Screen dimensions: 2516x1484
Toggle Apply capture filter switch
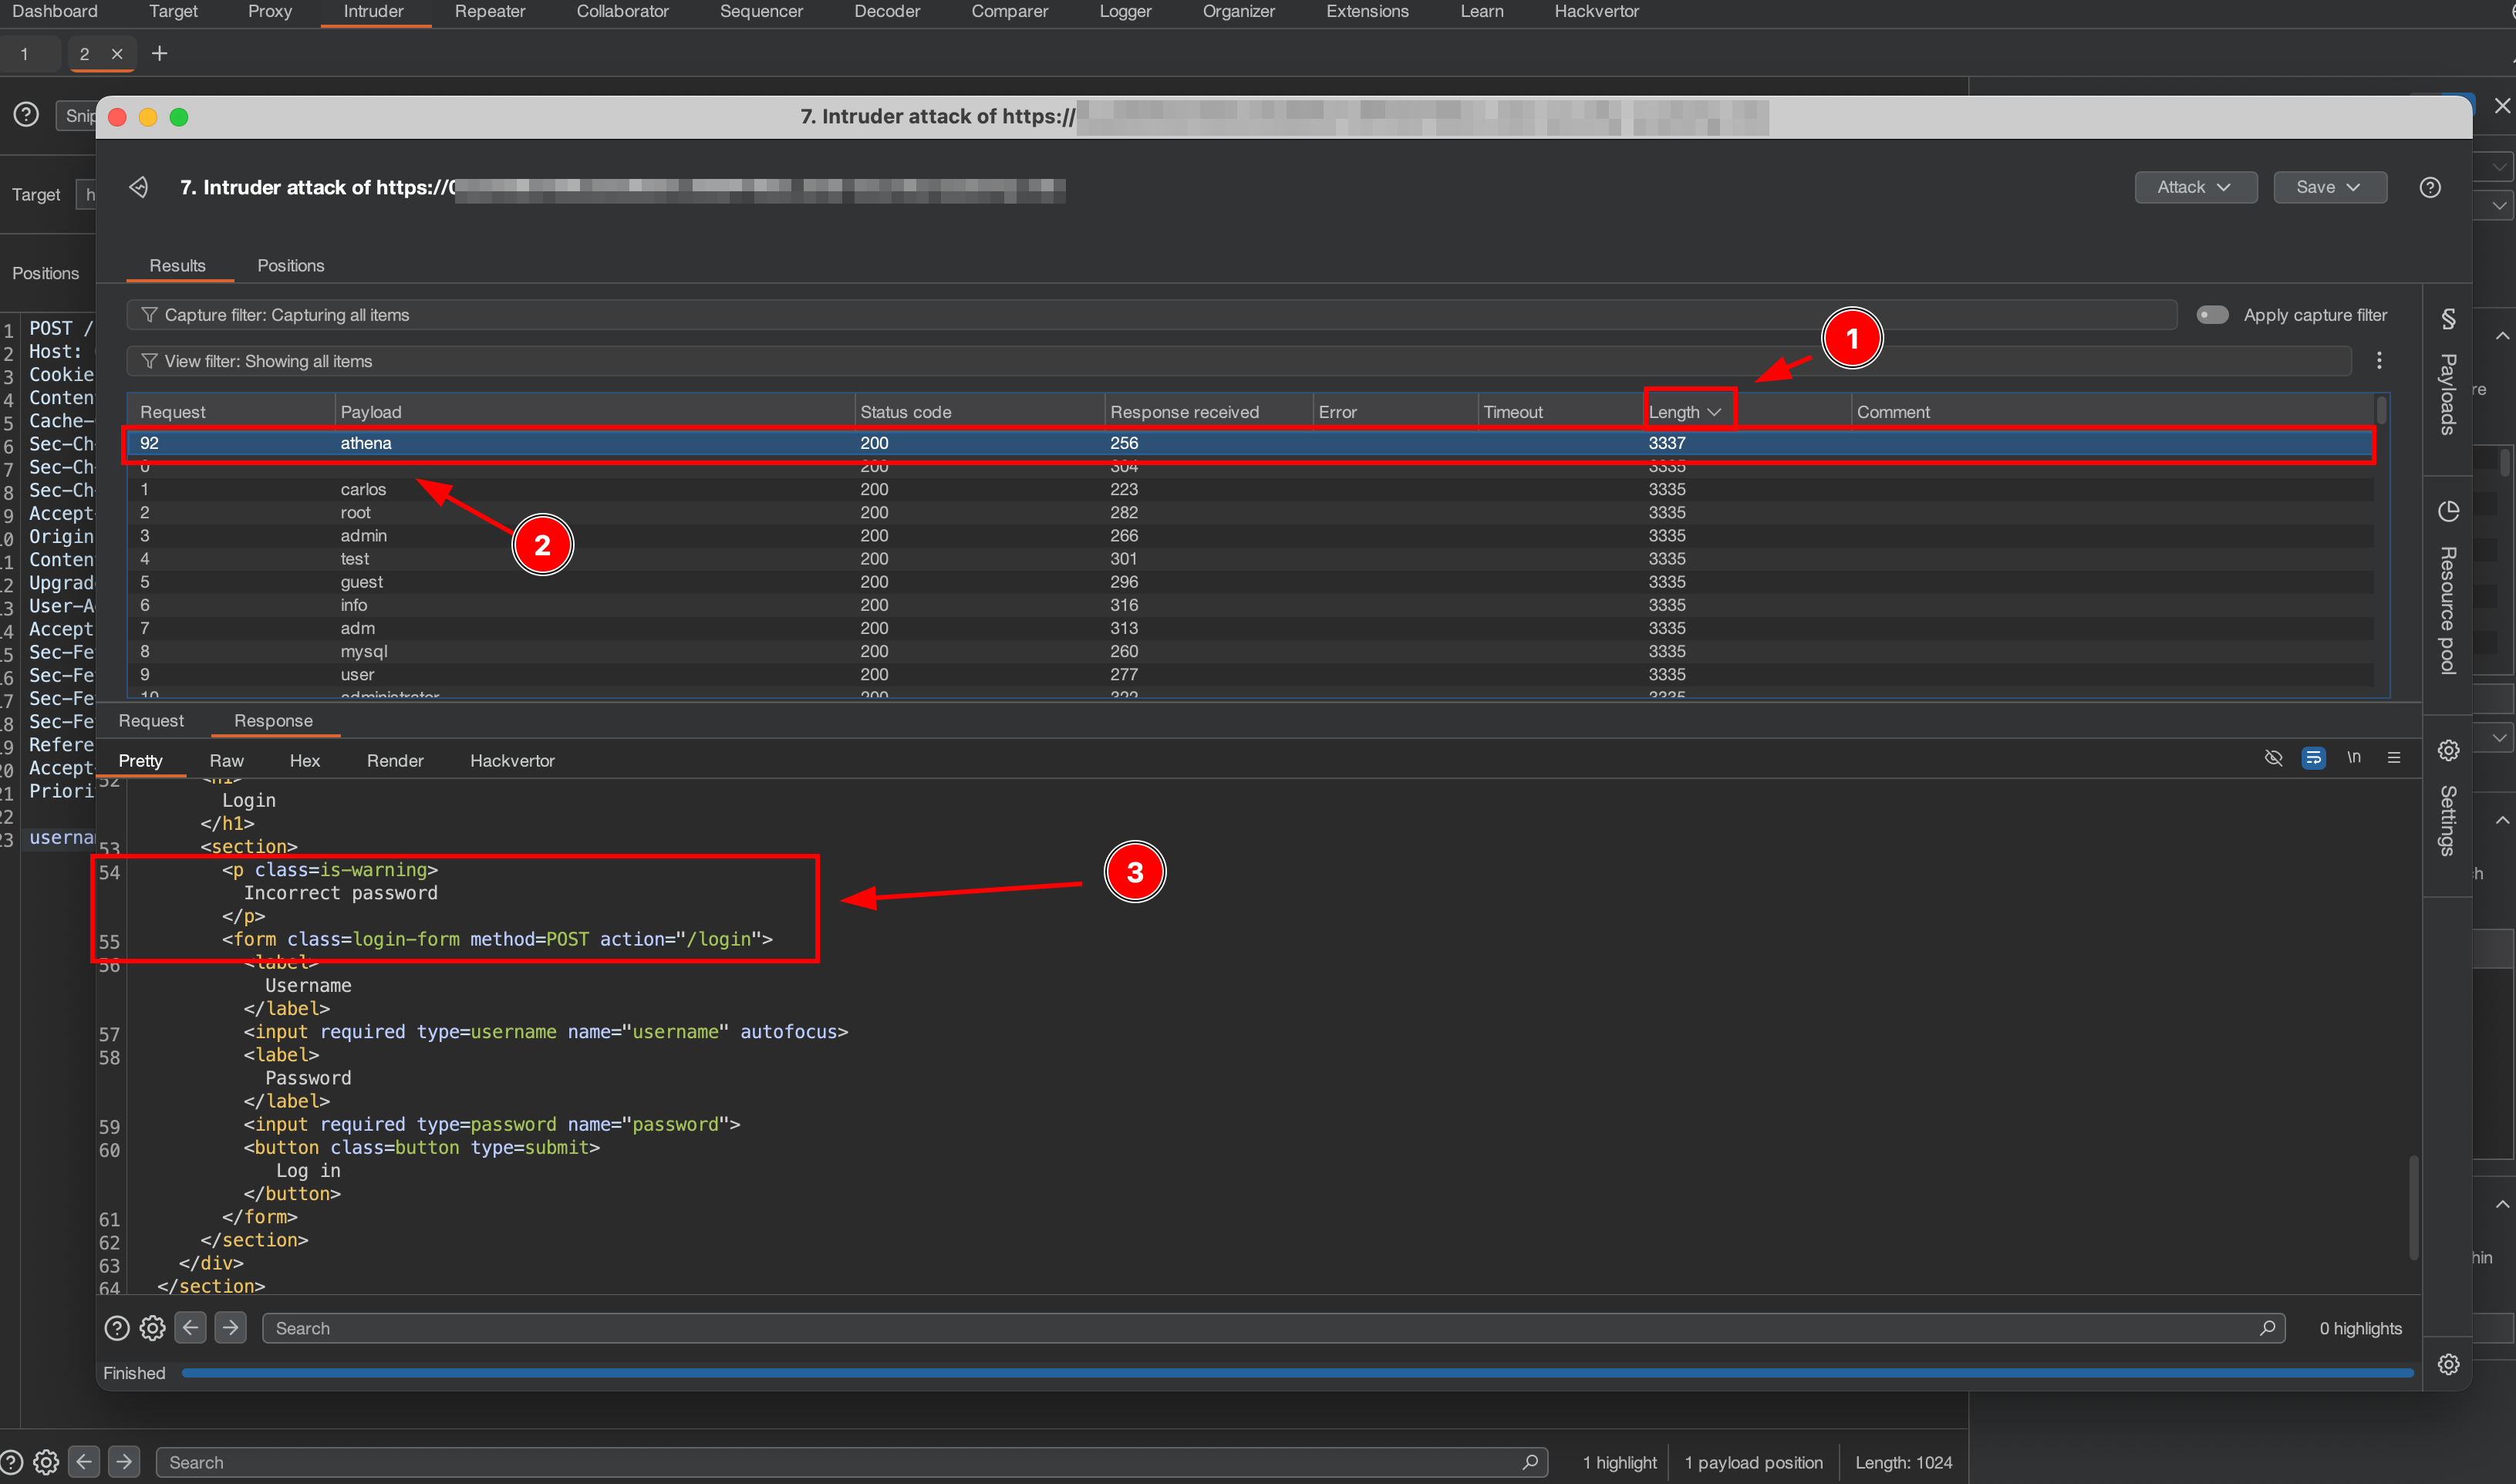coord(2212,314)
